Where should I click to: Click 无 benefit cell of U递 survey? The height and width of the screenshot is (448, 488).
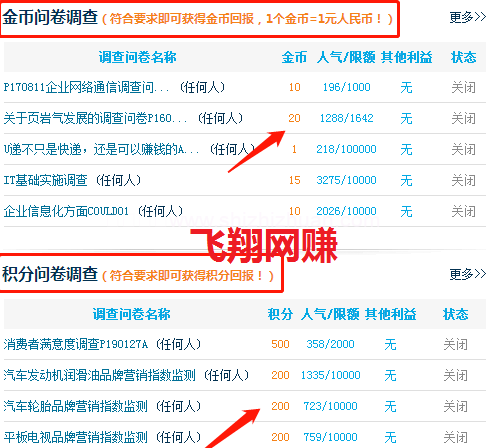[x=406, y=149]
